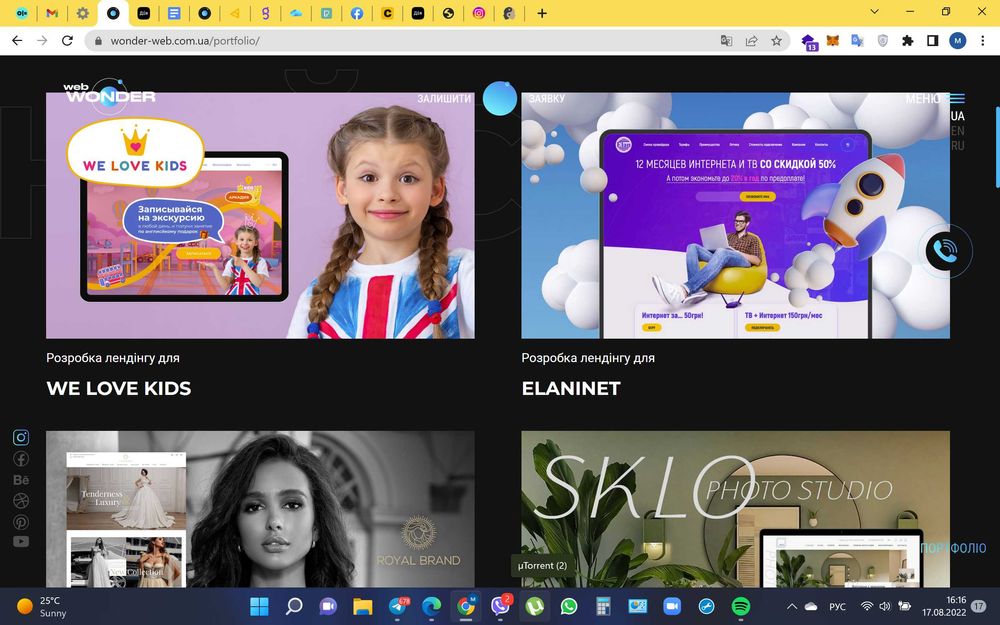The width and height of the screenshot is (1000, 625).
Task: Open the Dribbble link in left sidebar
Action: click(21, 501)
